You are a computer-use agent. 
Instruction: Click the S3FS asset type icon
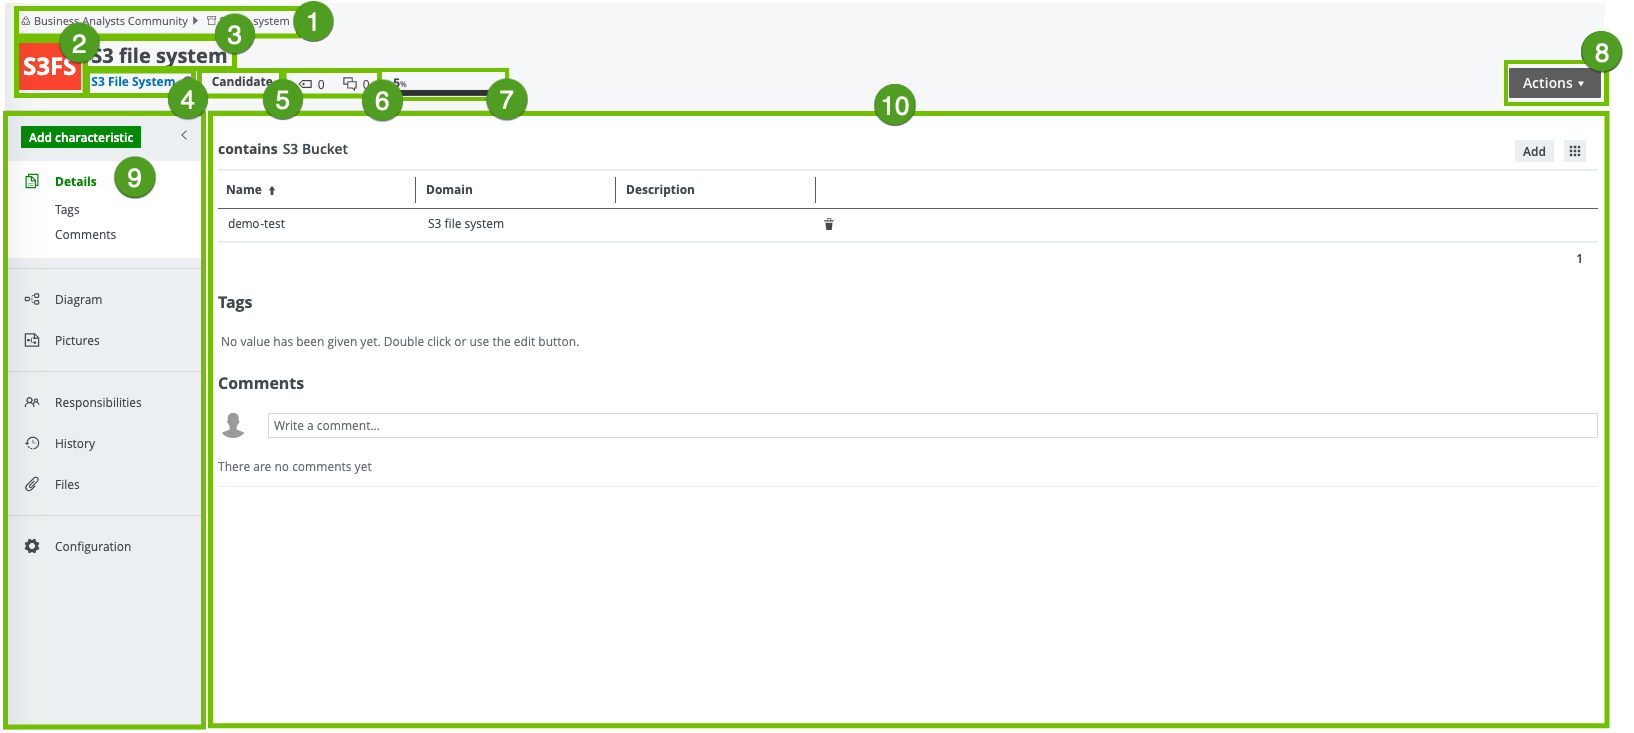click(49, 67)
